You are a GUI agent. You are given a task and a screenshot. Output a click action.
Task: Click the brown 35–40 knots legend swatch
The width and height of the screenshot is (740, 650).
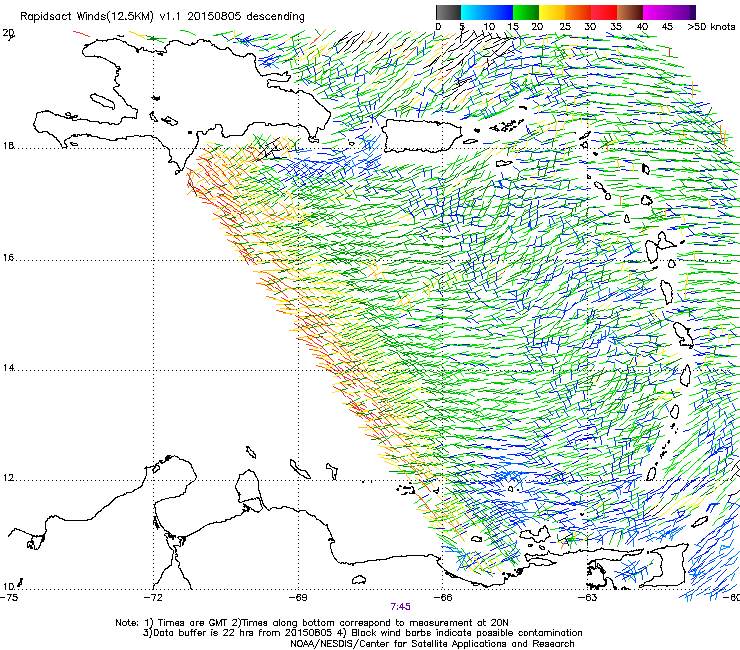tap(630, 12)
